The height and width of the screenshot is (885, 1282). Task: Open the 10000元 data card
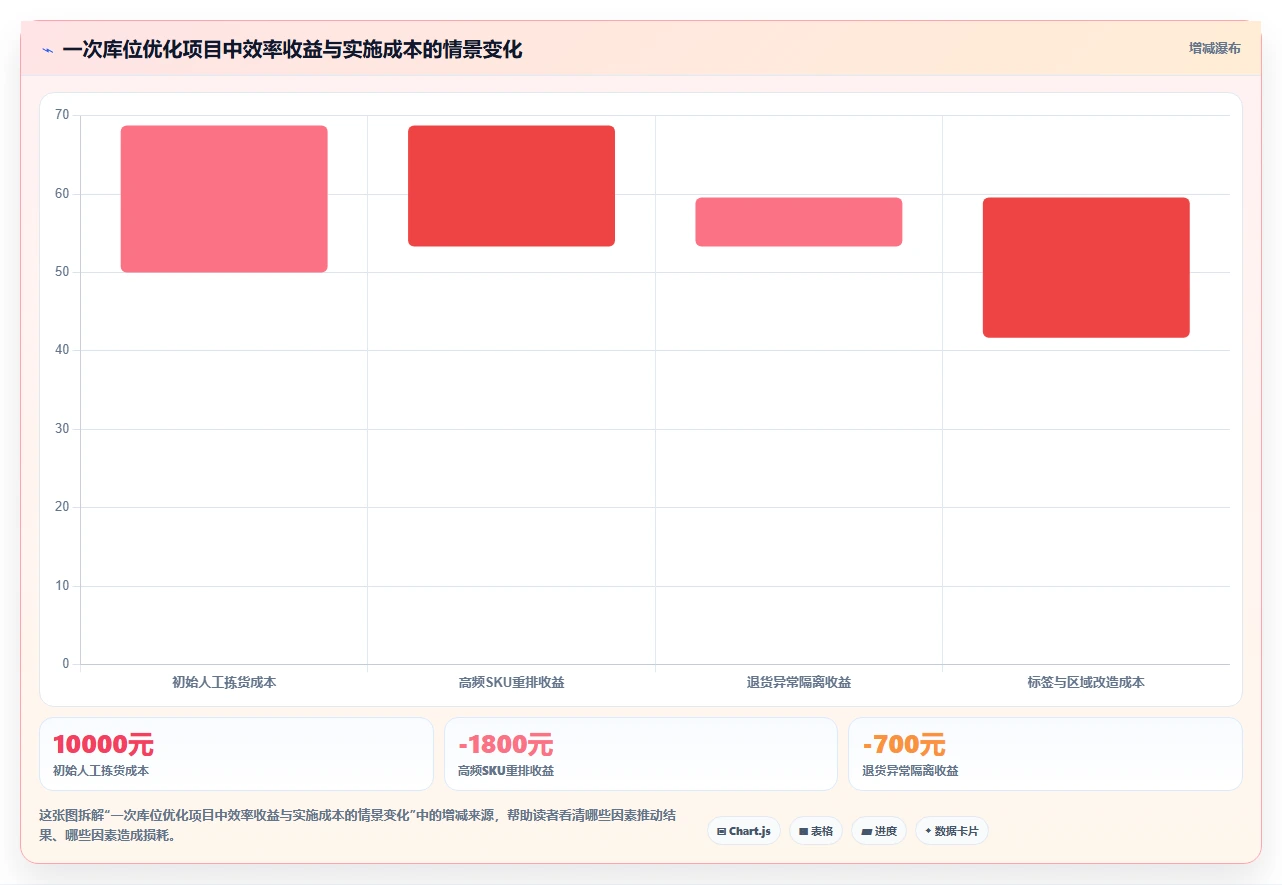click(x=236, y=754)
